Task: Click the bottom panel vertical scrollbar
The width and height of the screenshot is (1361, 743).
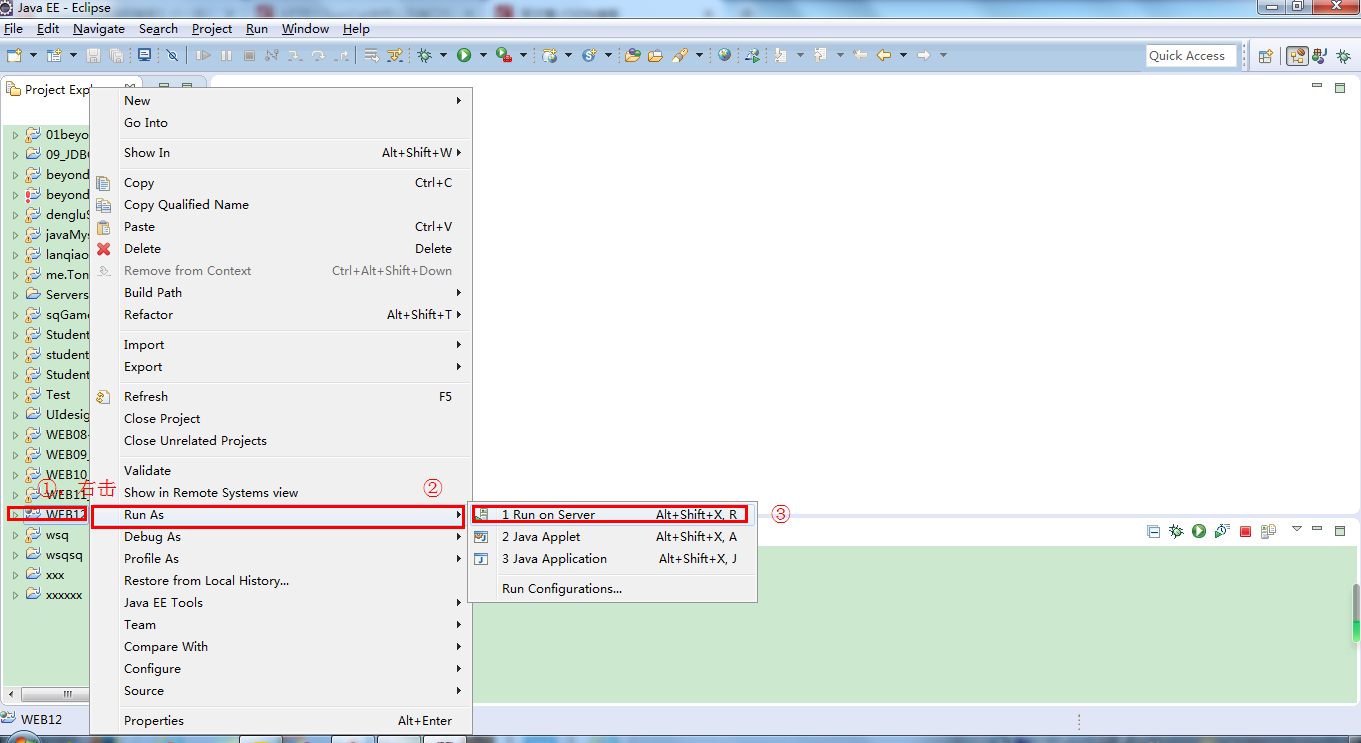Action: 1356,613
